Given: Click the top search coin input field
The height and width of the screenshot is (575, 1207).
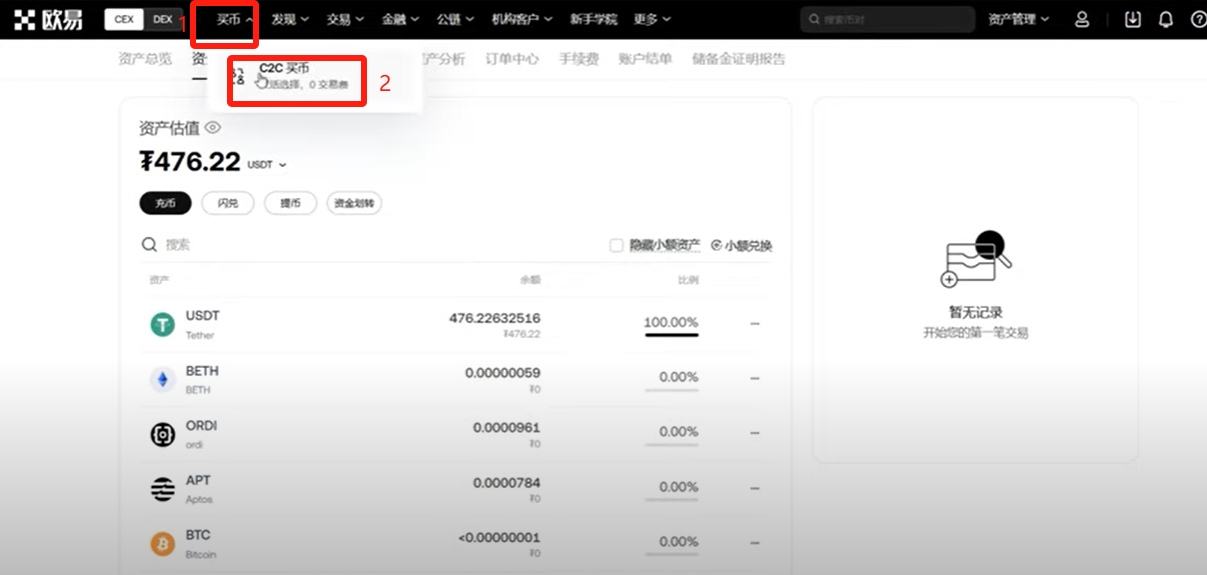Looking at the screenshot, I should pos(887,19).
